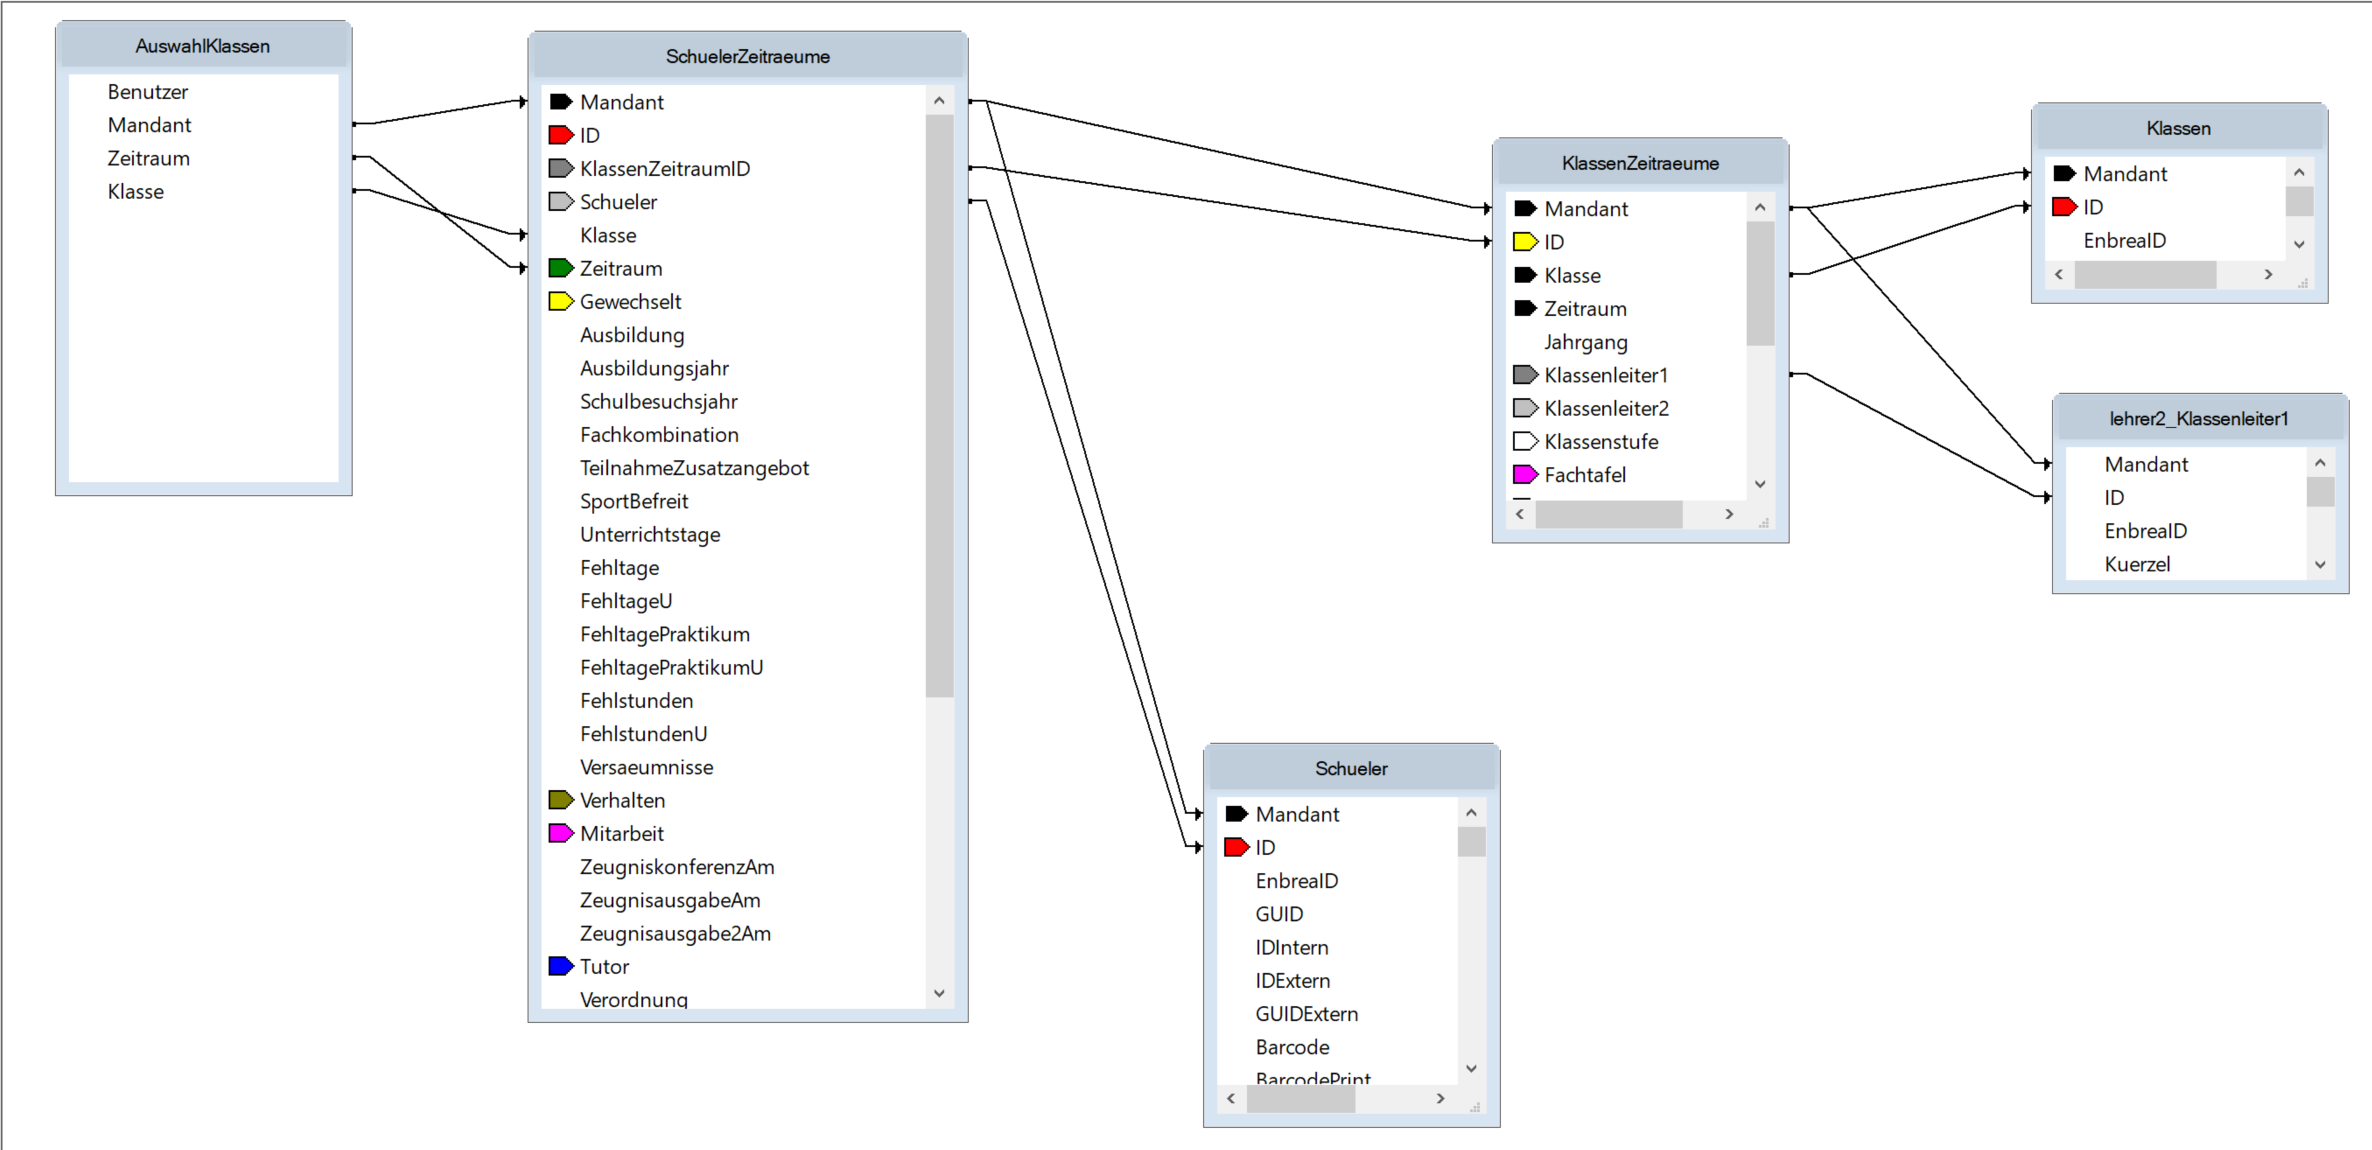The image size is (2372, 1150).
Task: Click the red tag icon beside ID in Klassen table
Action: pos(2064,207)
